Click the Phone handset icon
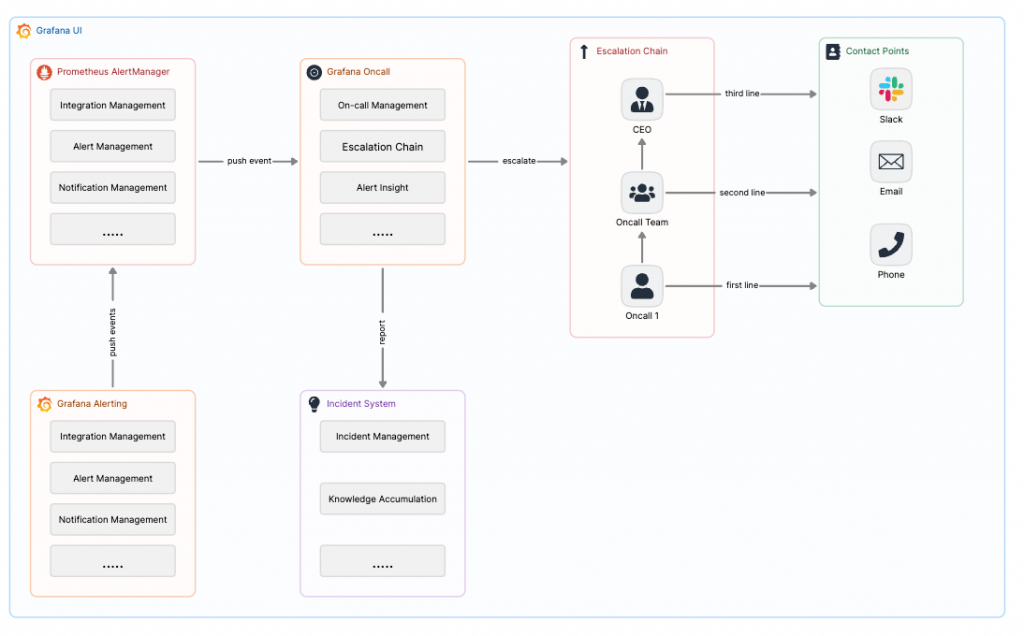 coord(891,244)
